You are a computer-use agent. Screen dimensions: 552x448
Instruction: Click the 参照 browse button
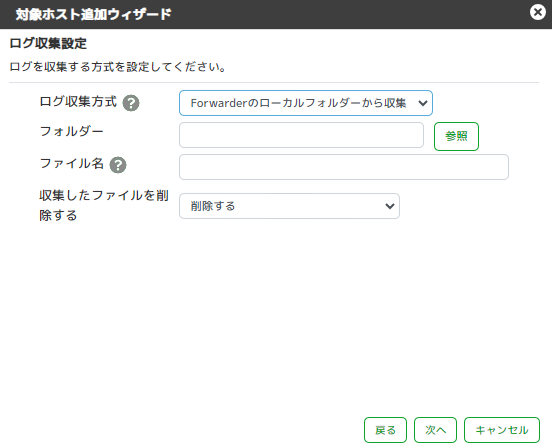pos(456,136)
